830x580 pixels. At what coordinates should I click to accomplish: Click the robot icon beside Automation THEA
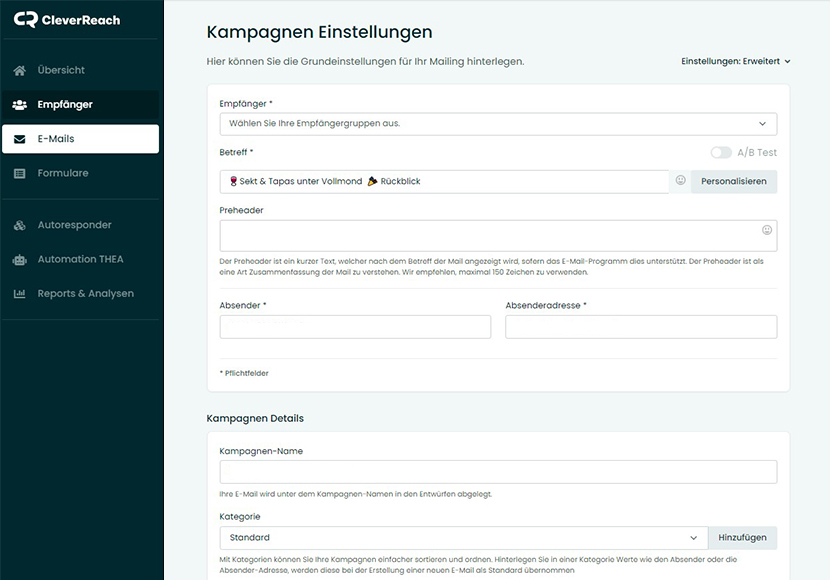coord(20,260)
